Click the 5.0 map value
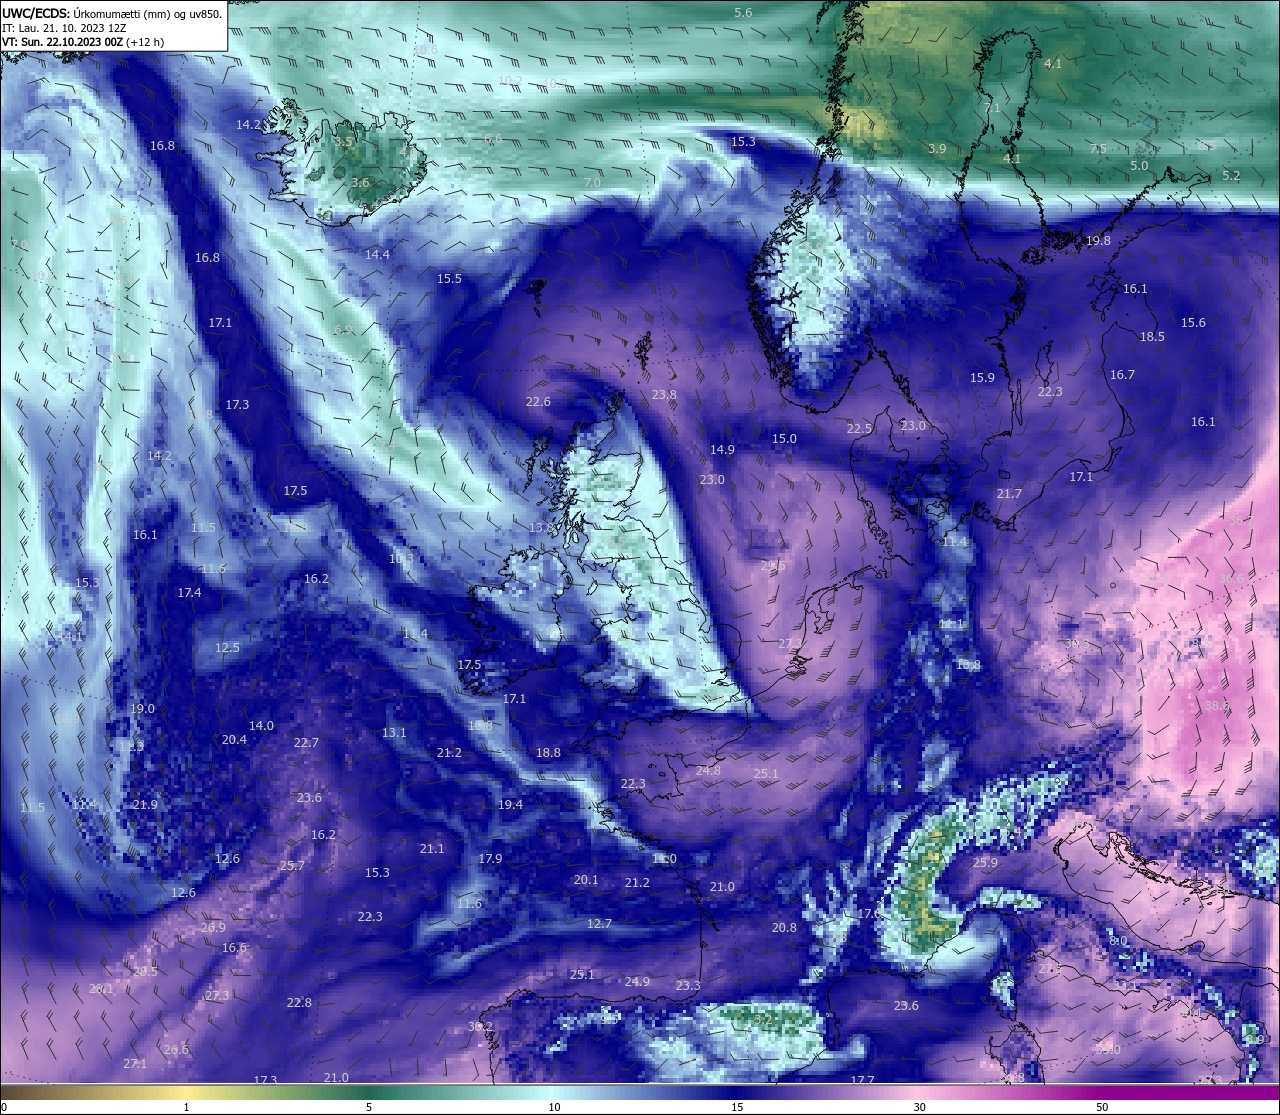The image size is (1280, 1115). click(x=1139, y=166)
